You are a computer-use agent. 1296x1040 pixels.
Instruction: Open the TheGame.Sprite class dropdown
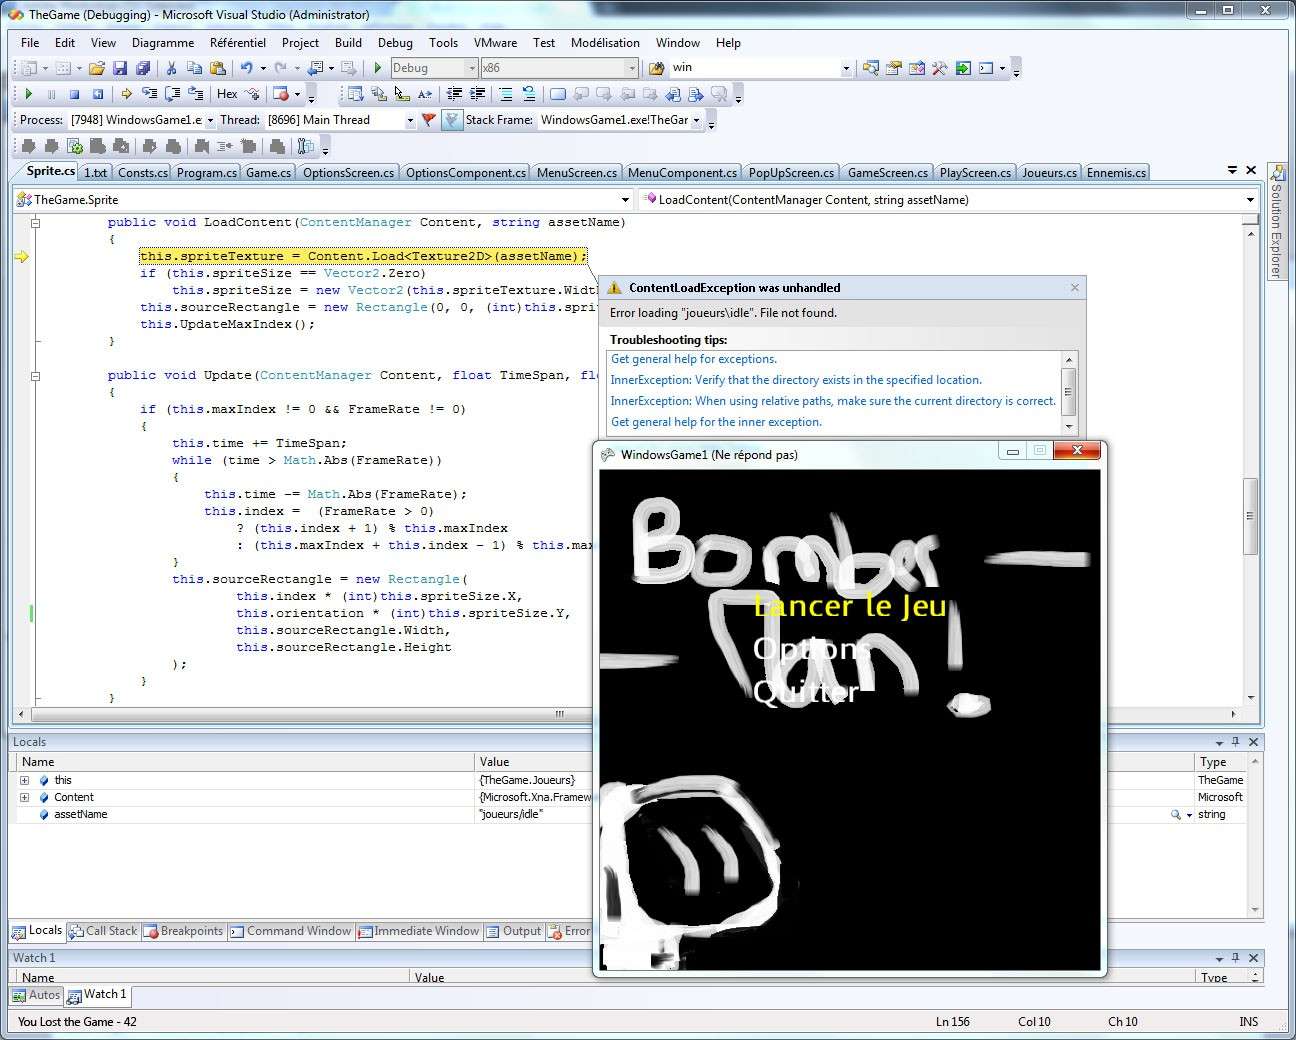pyautogui.click(x=625, y=200)
